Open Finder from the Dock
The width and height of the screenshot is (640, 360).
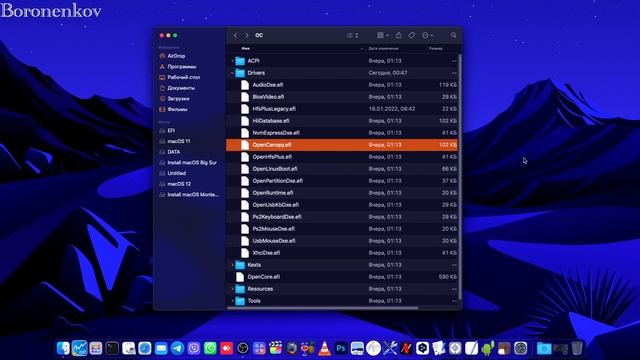63,348
